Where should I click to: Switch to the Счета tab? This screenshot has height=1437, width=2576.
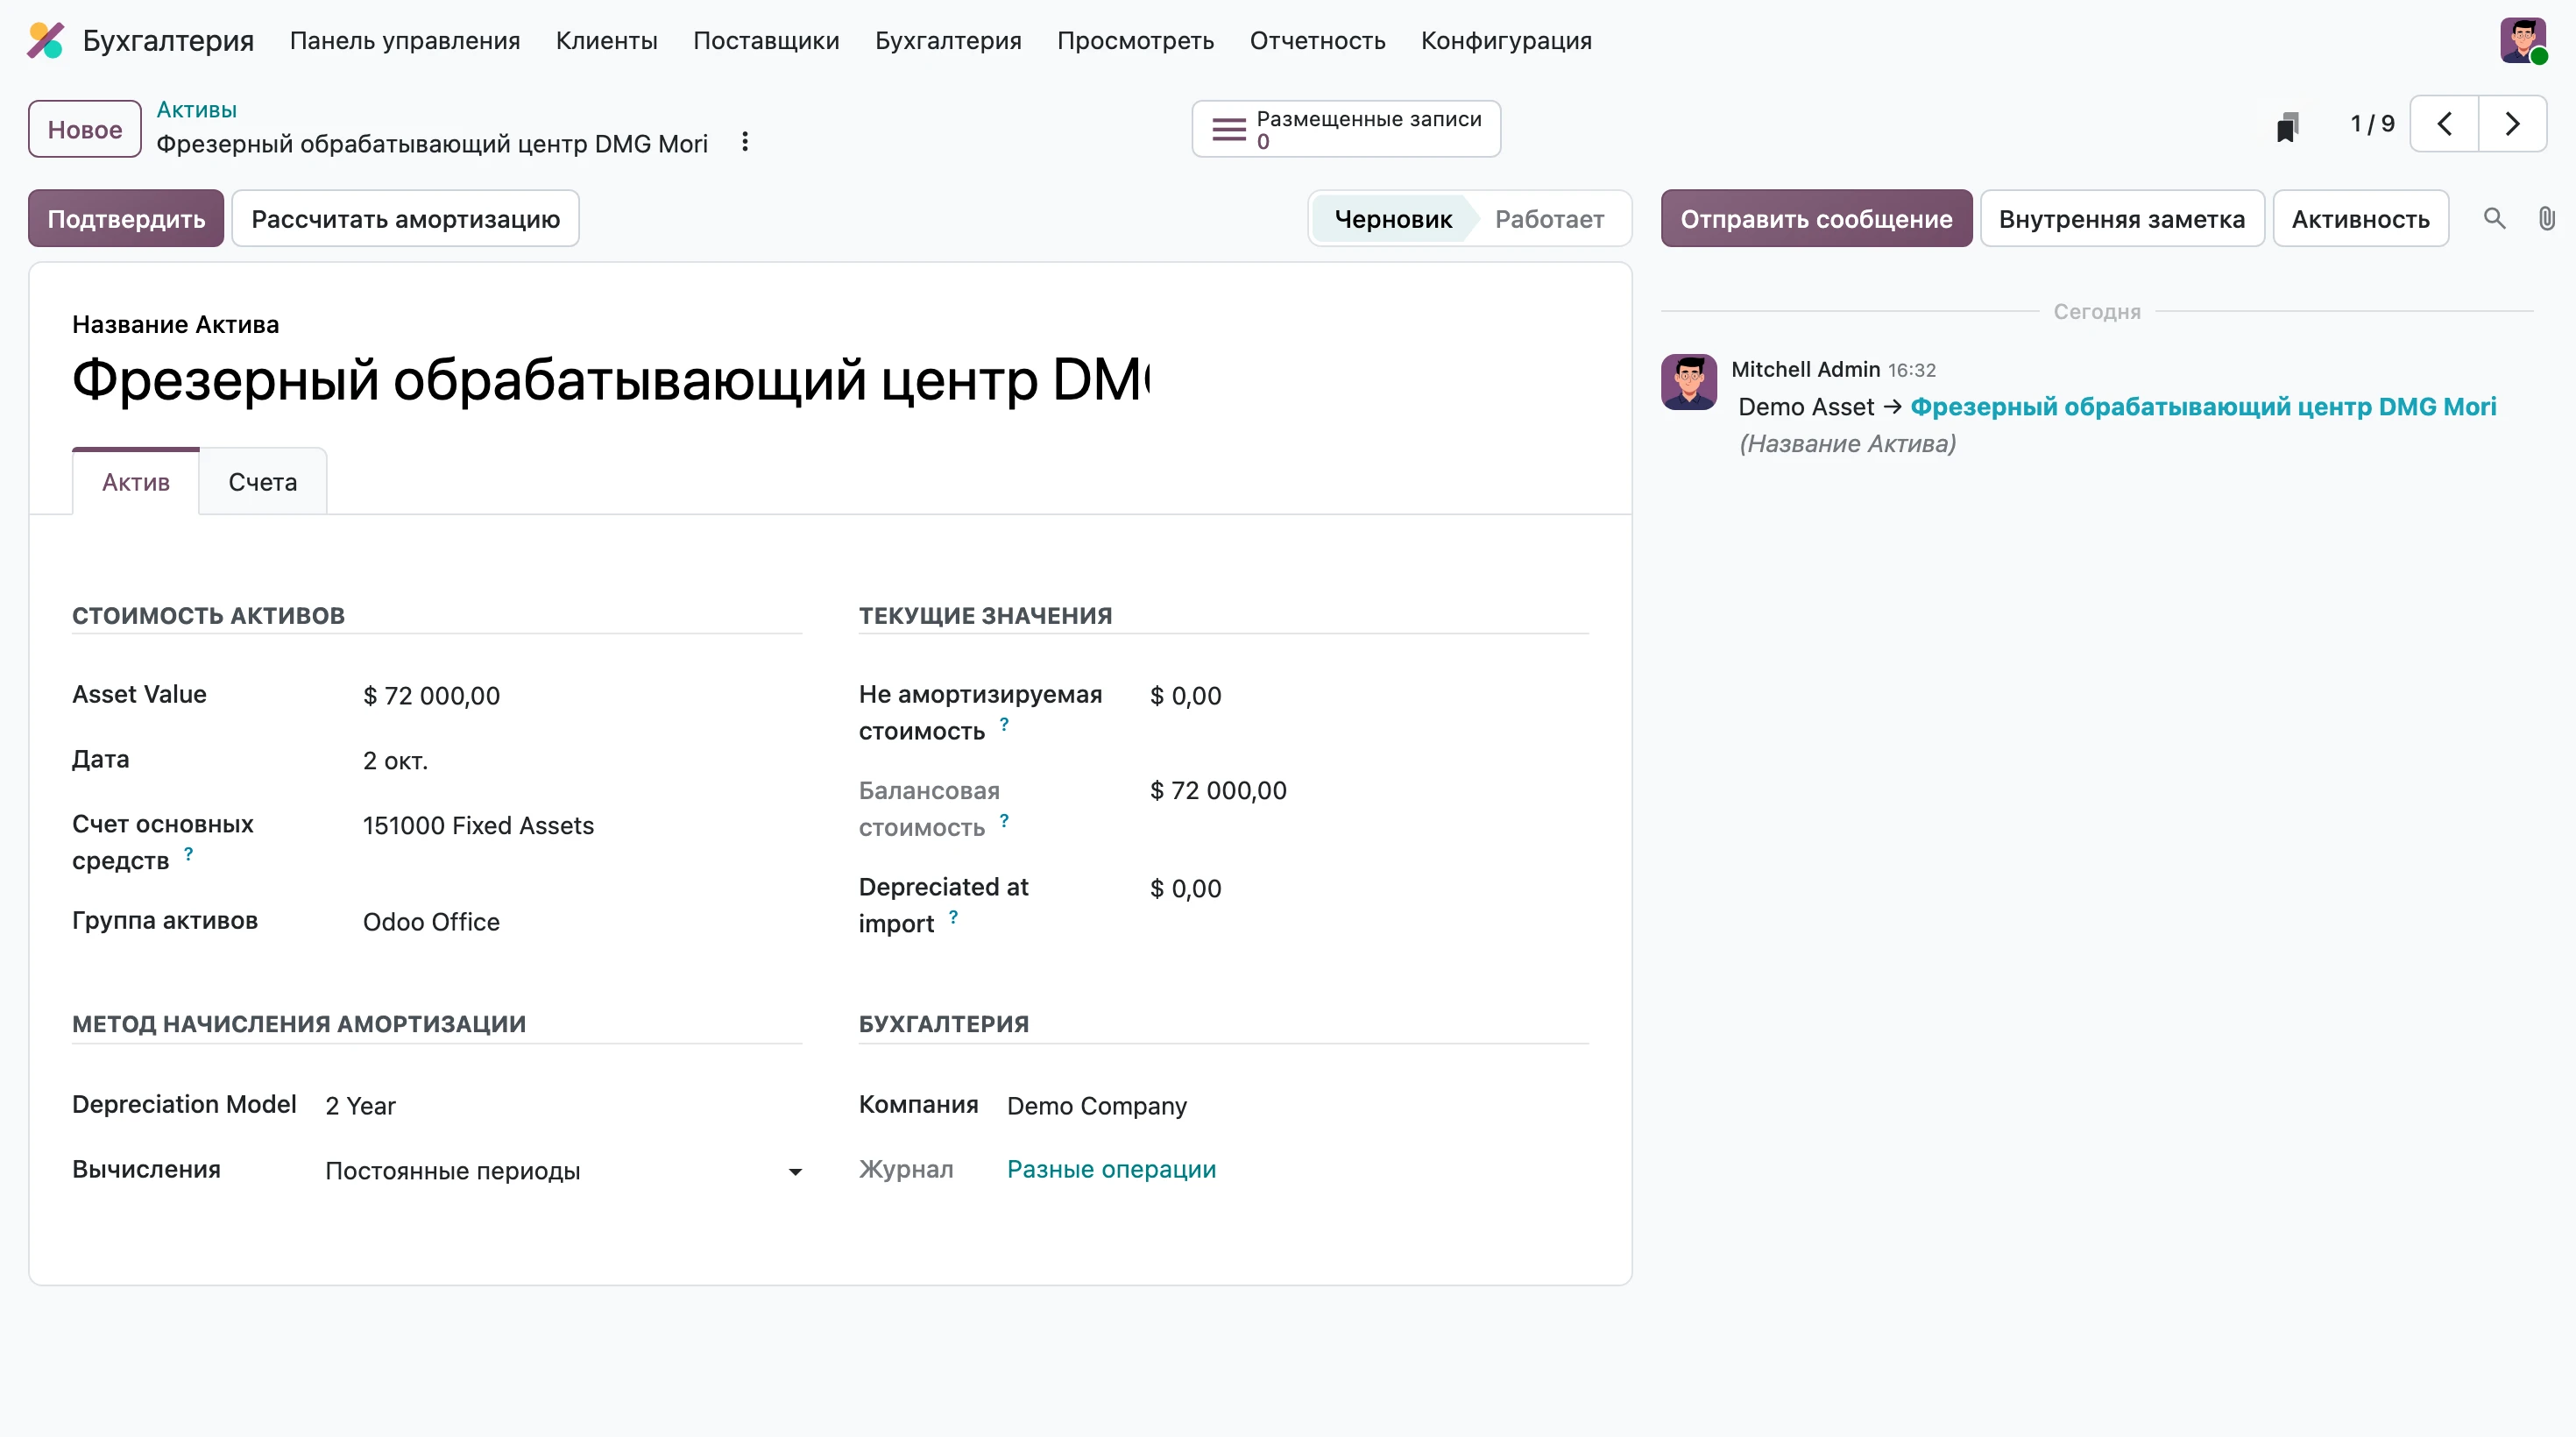click(263, 482)
